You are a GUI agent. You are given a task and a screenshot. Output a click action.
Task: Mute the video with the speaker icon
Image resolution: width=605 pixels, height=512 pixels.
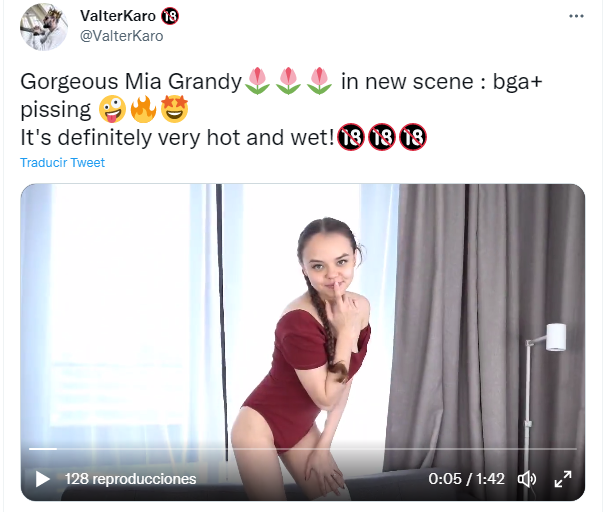(527, 479)
